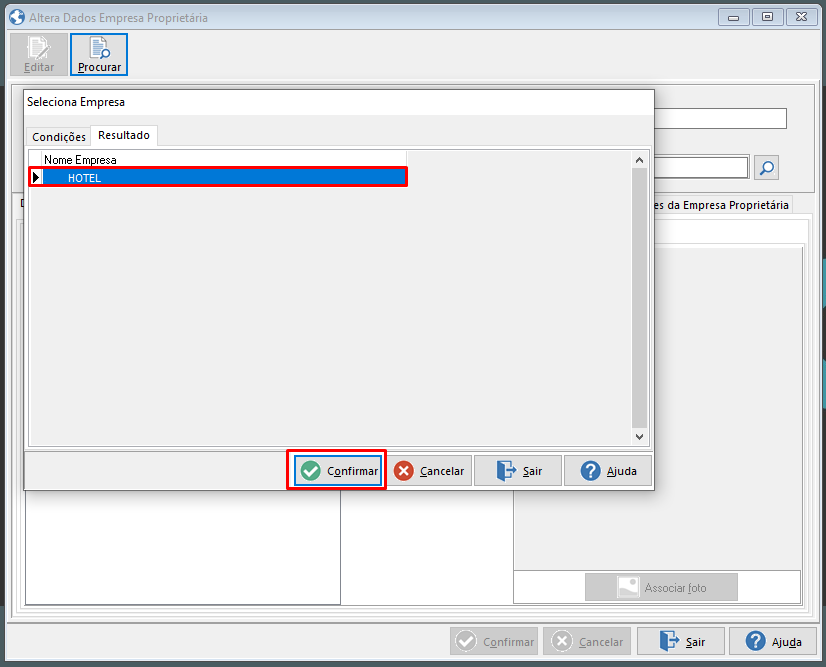
Task: Select the HOTEL row in results
Action: 218,178
